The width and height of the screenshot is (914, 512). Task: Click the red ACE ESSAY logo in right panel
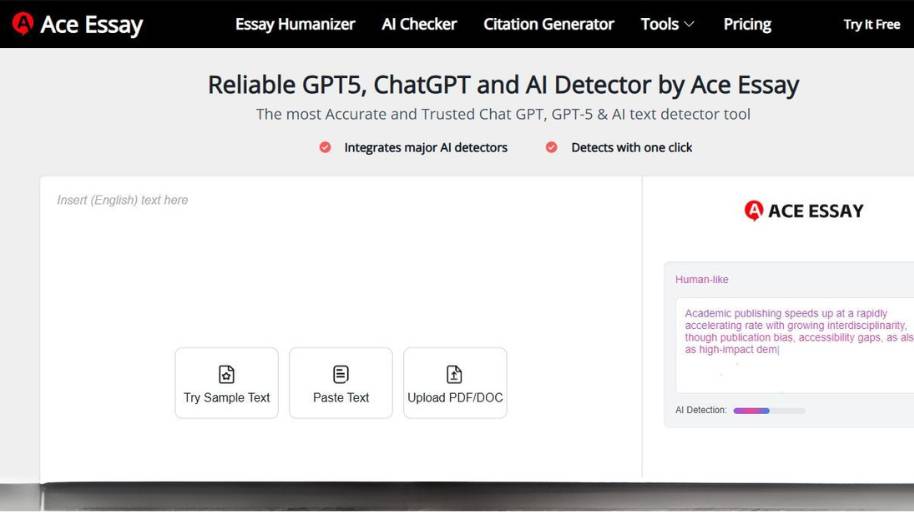(754, 211)
